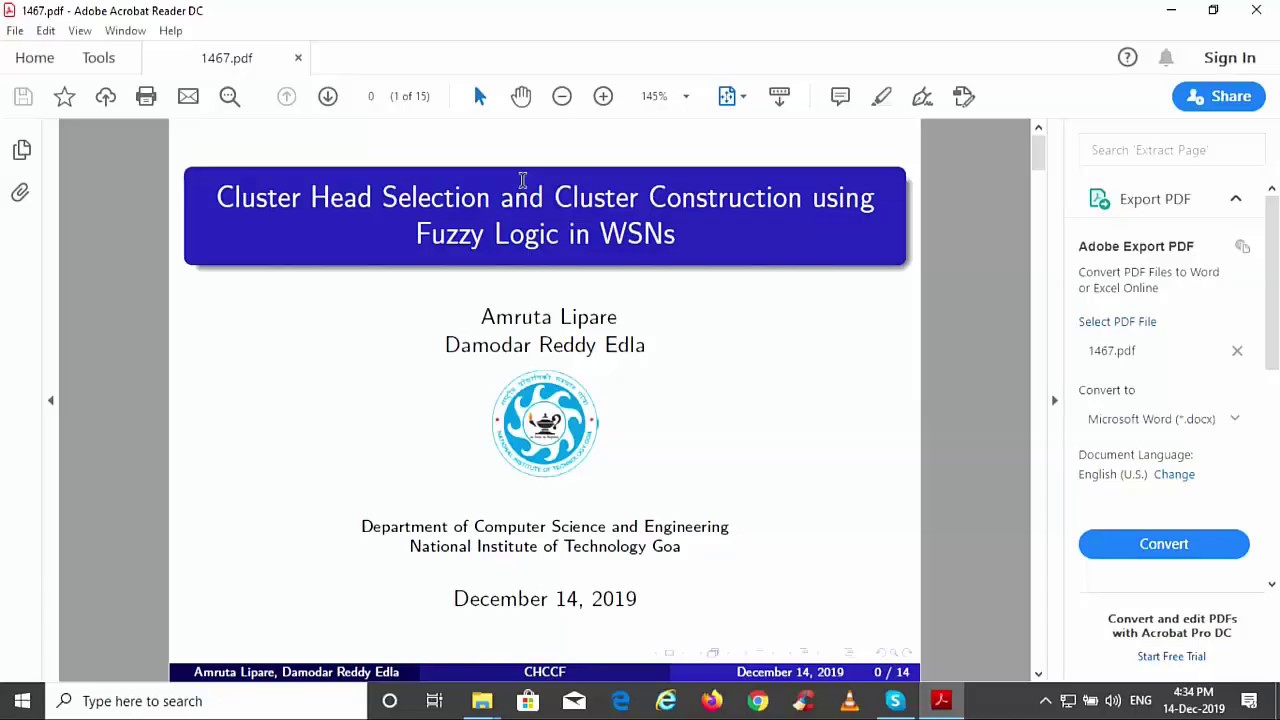Open page thumbnails panel

coord(21,149)
